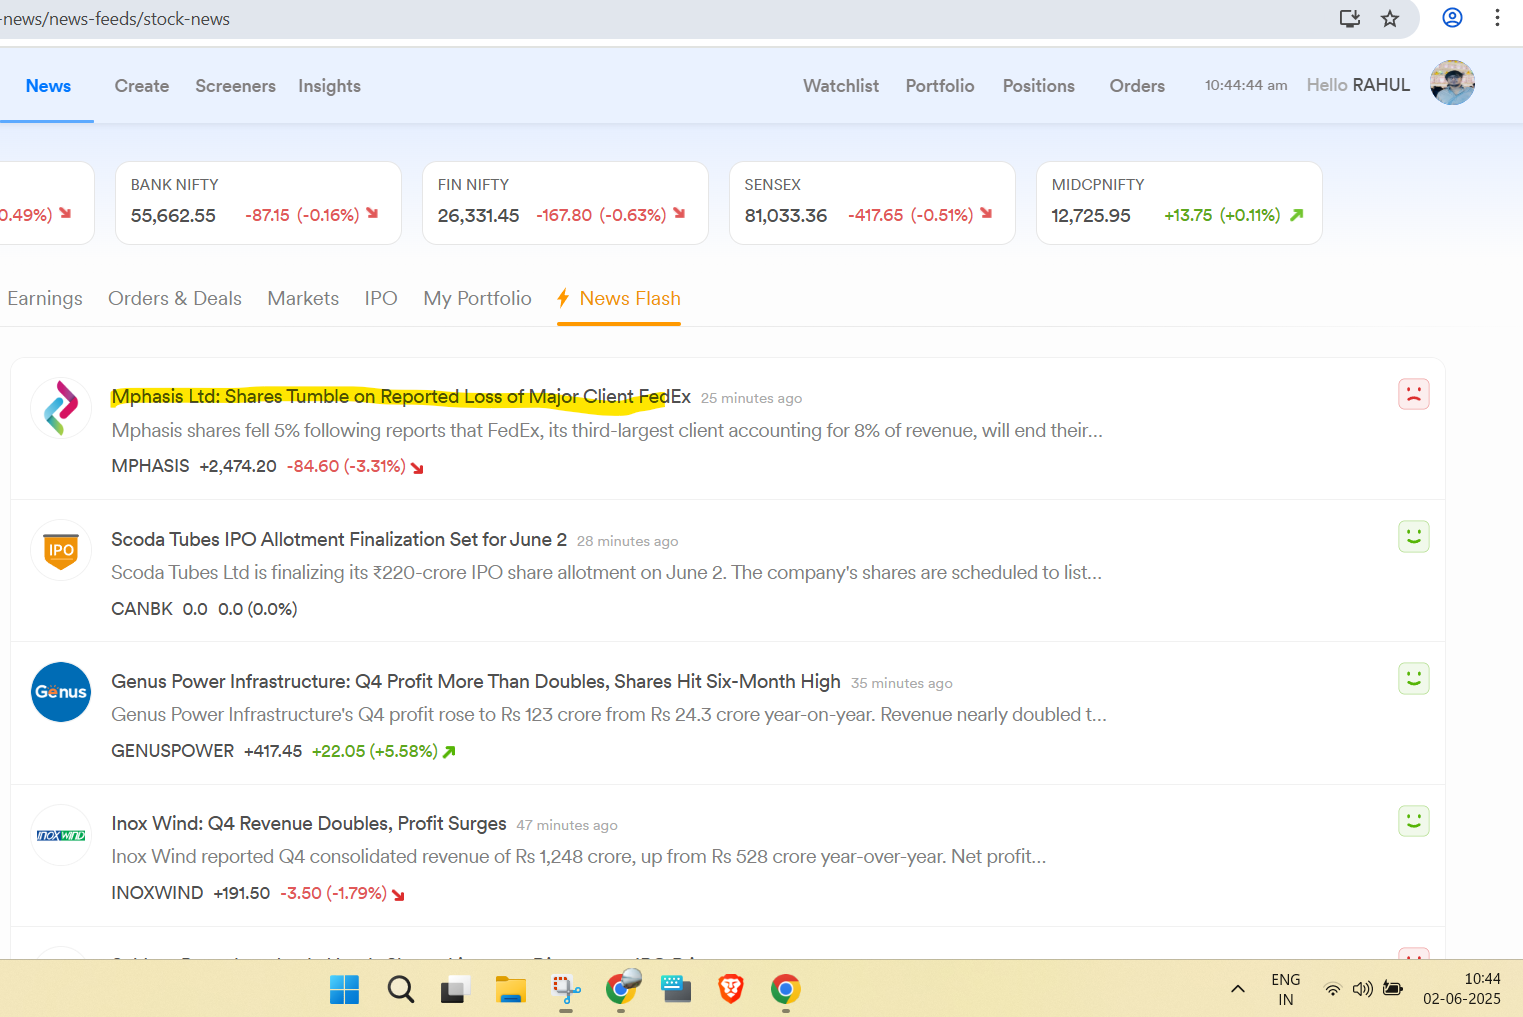Open the Positions page
Viewport: 1523px width, 1017px height.
[1039, 86]
